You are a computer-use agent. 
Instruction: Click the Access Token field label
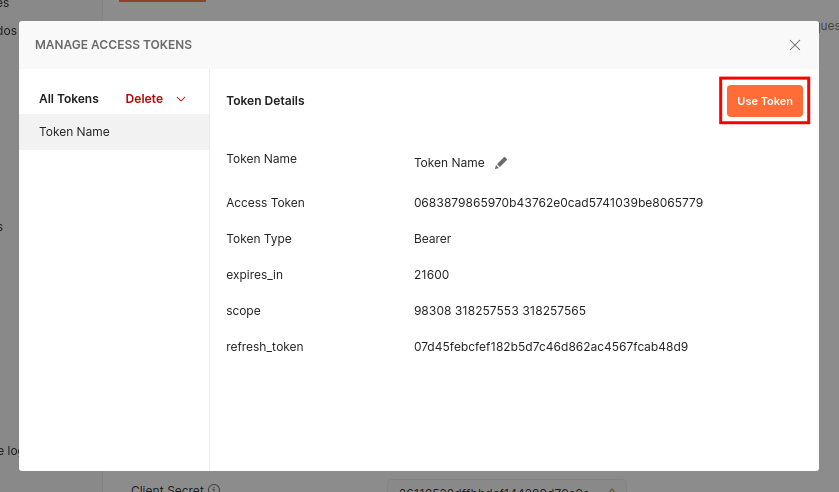265,203
